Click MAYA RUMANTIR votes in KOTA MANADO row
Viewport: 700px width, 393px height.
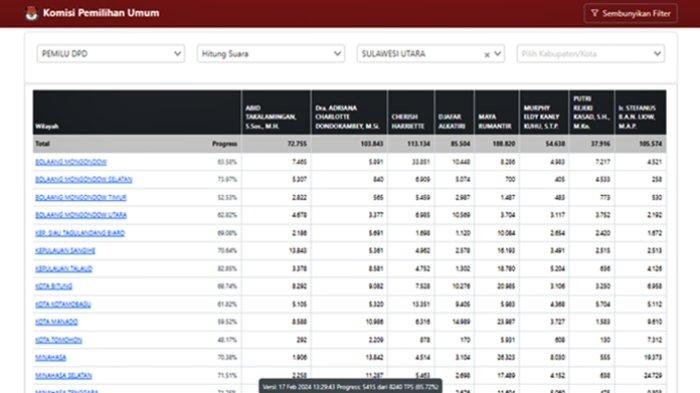click(x=506, y=322)
